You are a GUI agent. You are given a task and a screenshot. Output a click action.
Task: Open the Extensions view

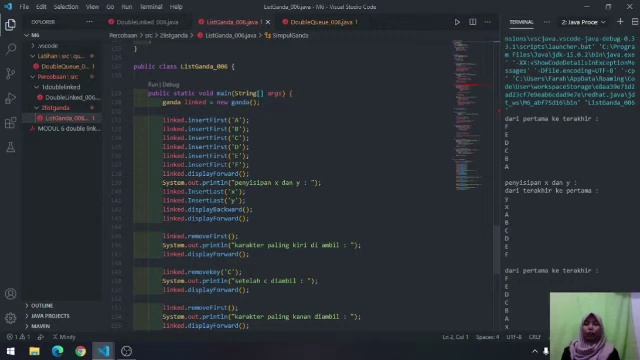[11, 123]
